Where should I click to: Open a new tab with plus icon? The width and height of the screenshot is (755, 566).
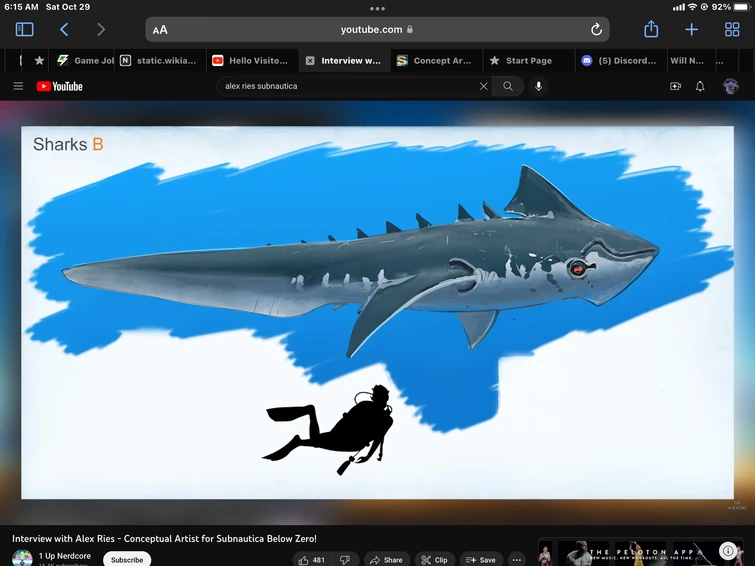coord(691,30)
